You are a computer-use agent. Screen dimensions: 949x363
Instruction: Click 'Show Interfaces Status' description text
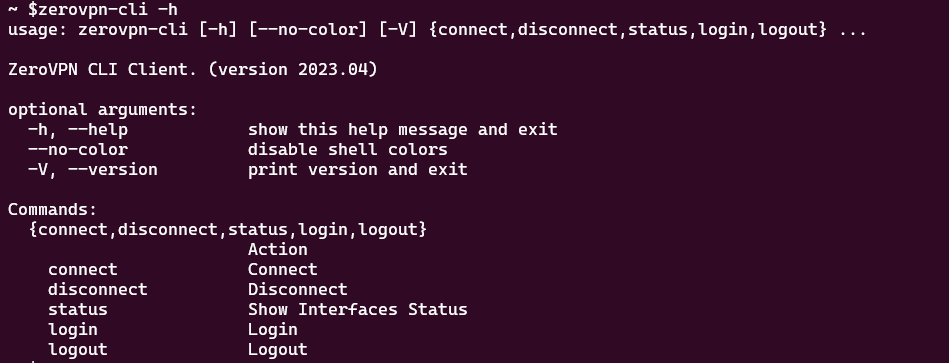point(358,309)
